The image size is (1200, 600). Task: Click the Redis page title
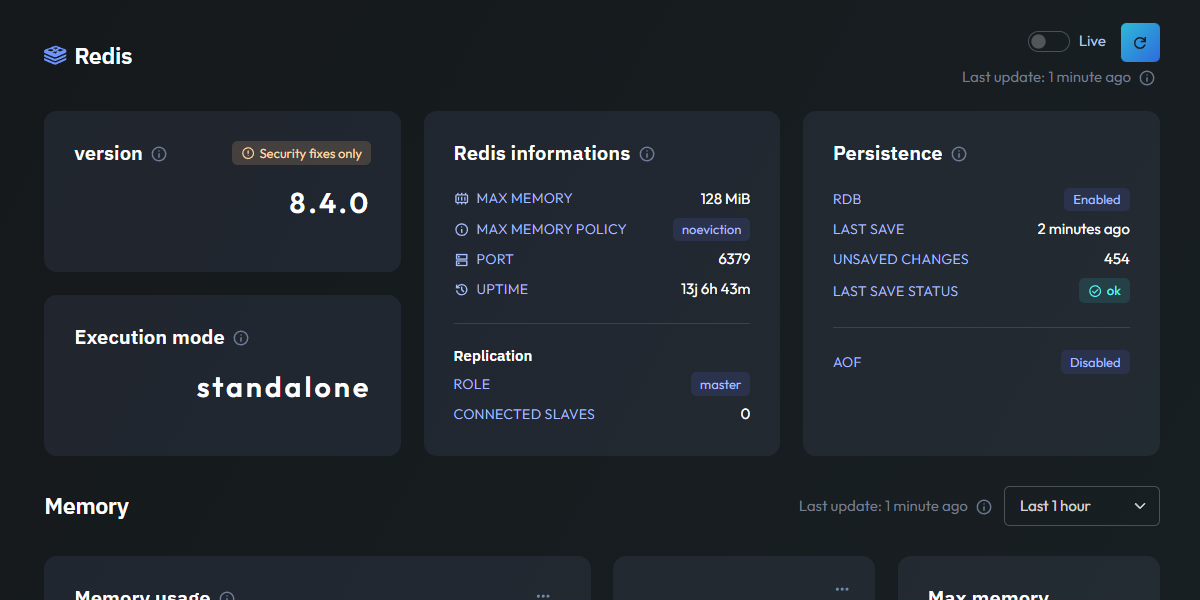coord(103,56)
